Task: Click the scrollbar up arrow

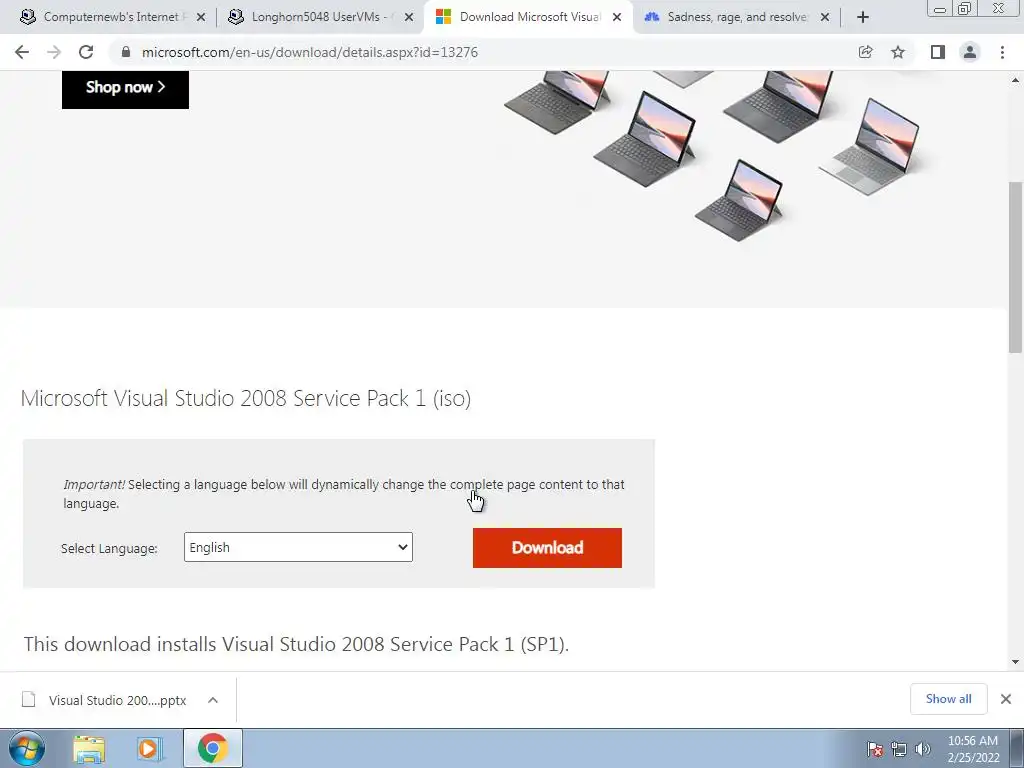Action: (1015, 80)
